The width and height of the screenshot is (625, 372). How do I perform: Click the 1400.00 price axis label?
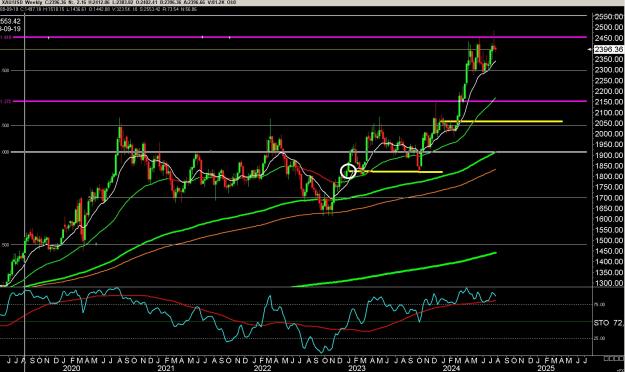tap(608, 262)
